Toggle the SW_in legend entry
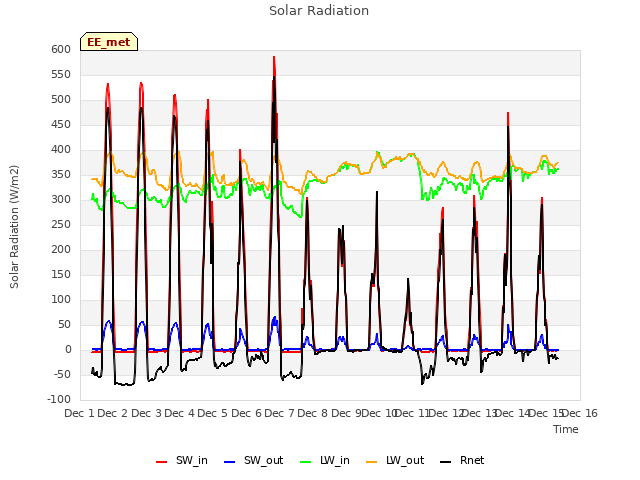This screenshot has width=640, height=480. point(182,460)
